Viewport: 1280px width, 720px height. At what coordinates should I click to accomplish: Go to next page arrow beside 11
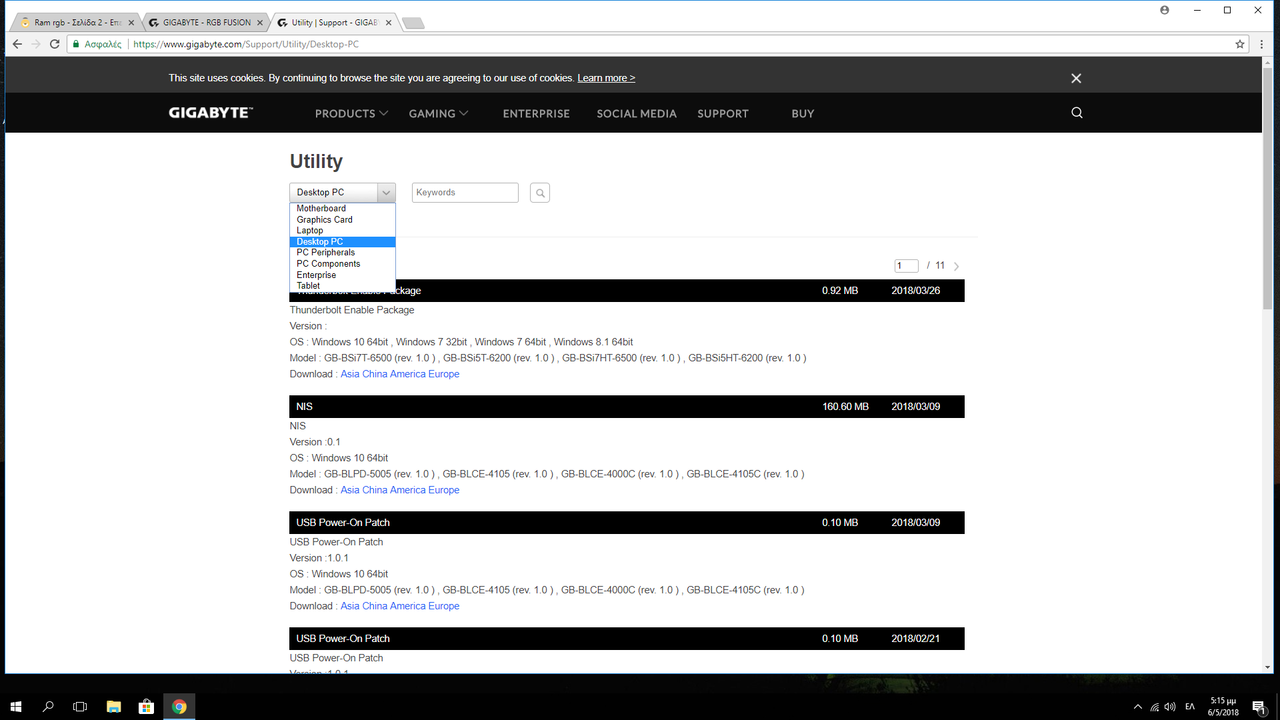tap(957, 266)
